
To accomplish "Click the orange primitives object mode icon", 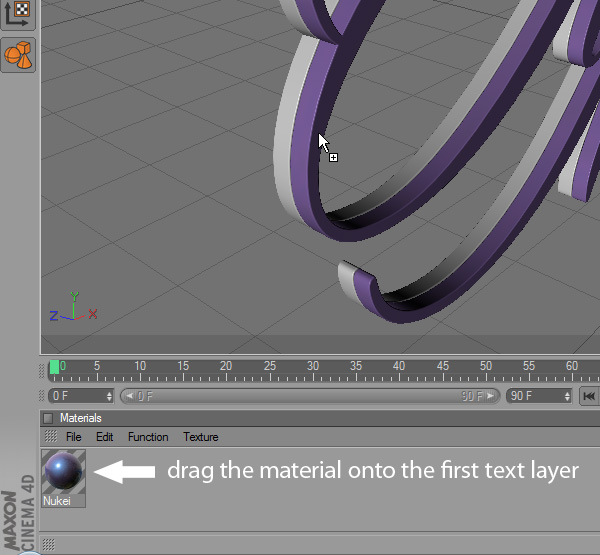I will 18,55.
